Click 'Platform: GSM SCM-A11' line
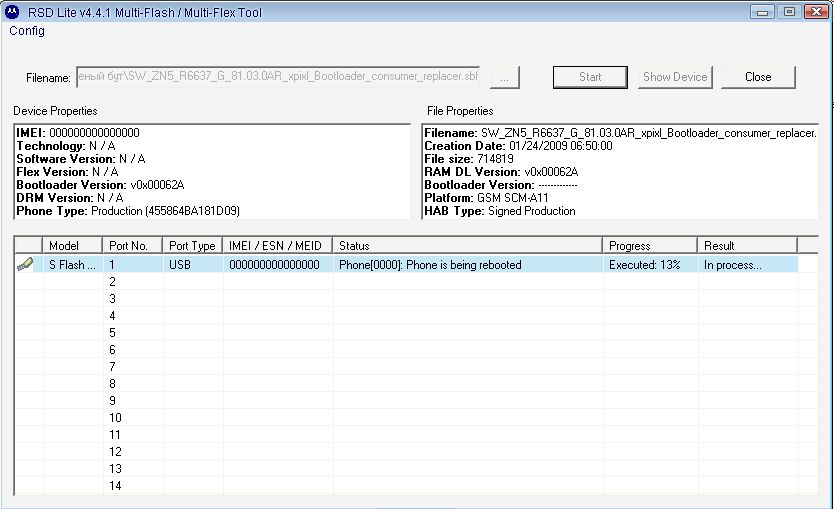834x509 pixels. (x=486, y=198)
